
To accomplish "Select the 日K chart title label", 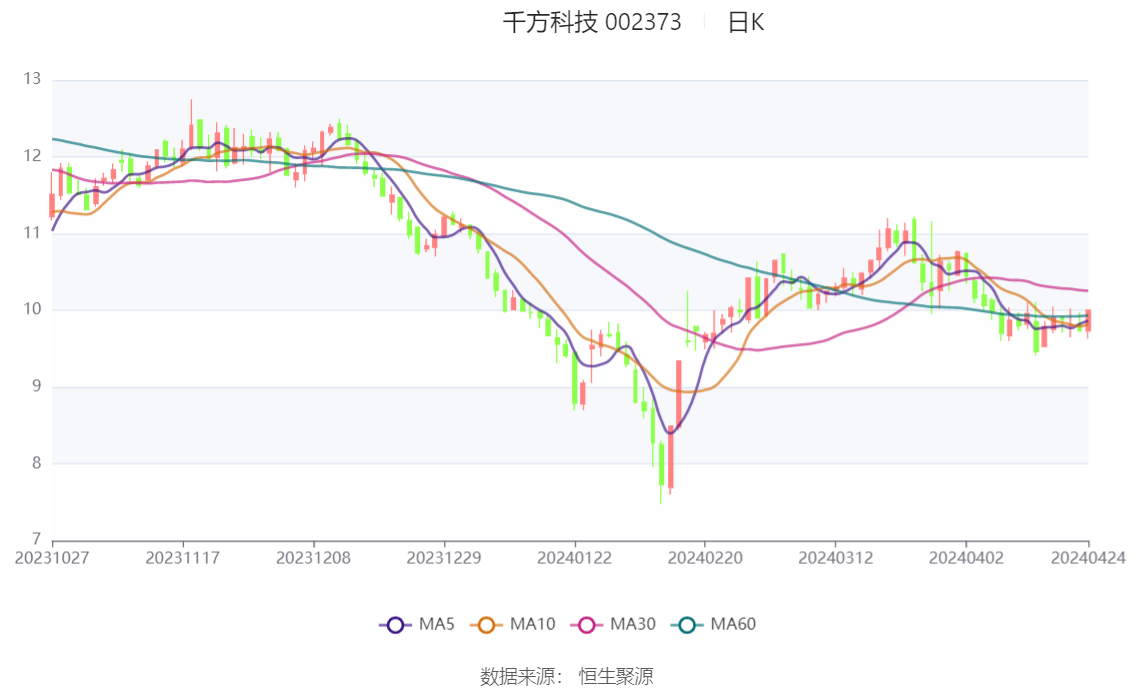I will (746, 22).
